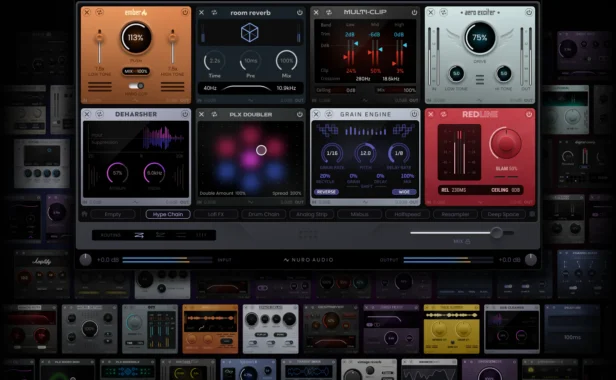Remove the Redline module with its X
This screenshot has width=616, height=380.
point(431,114)
